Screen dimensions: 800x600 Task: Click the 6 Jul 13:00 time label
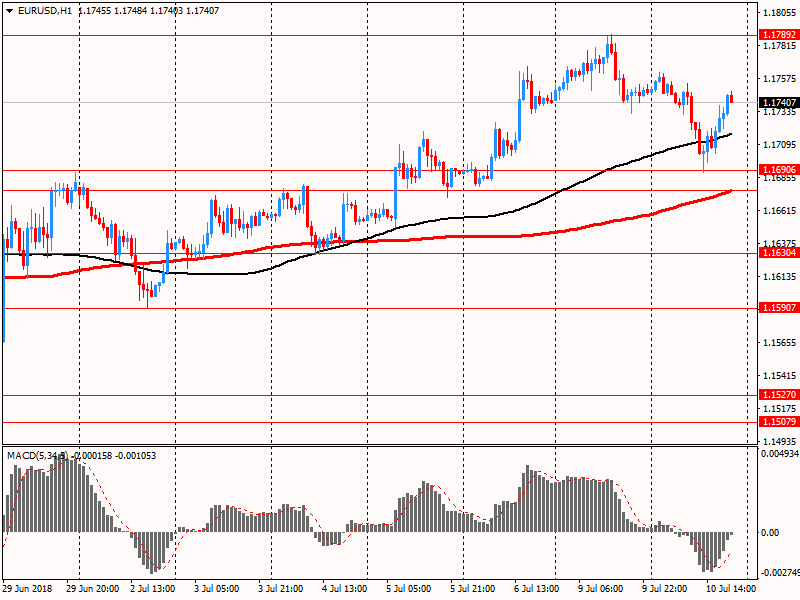pyautogui.click(x=536, y=590)
